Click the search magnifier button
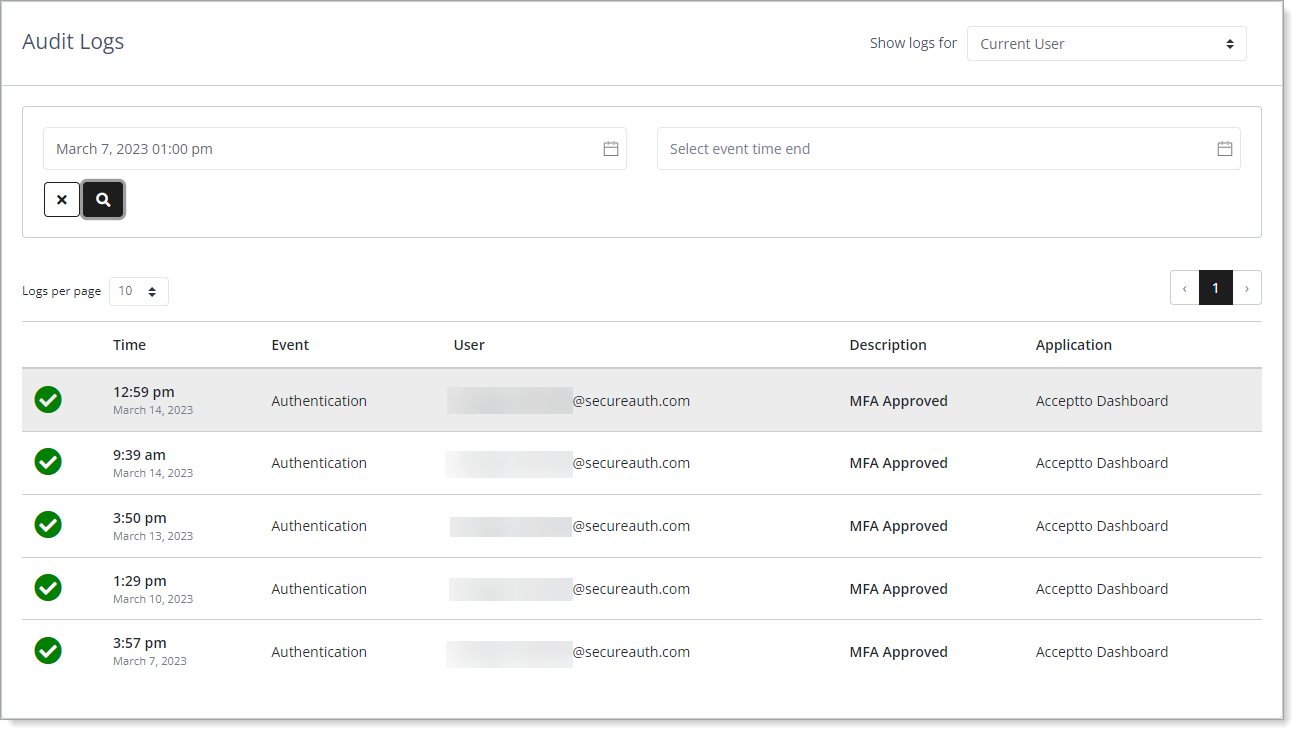 tap(103, 200)
